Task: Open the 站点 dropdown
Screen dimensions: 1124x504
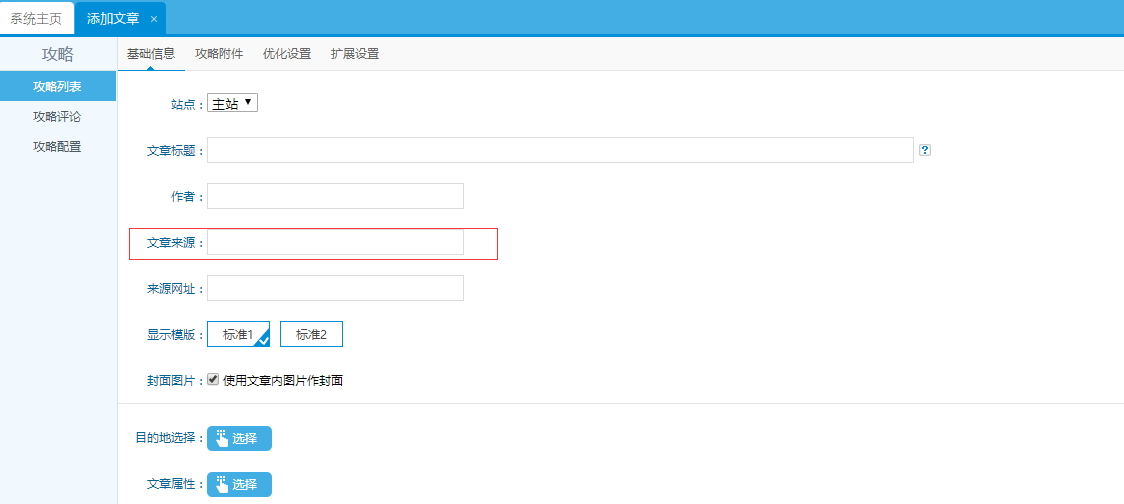Action: [x=232, y=103]
